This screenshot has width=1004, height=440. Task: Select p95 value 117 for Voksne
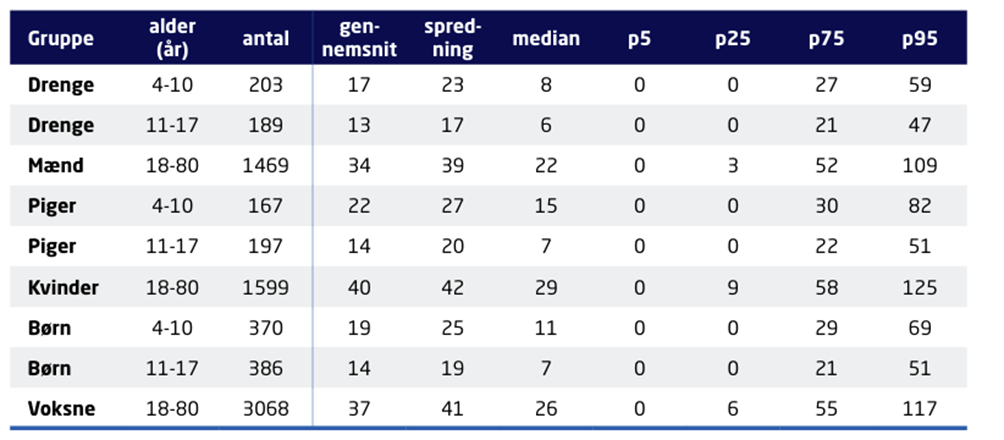[919, 409]
